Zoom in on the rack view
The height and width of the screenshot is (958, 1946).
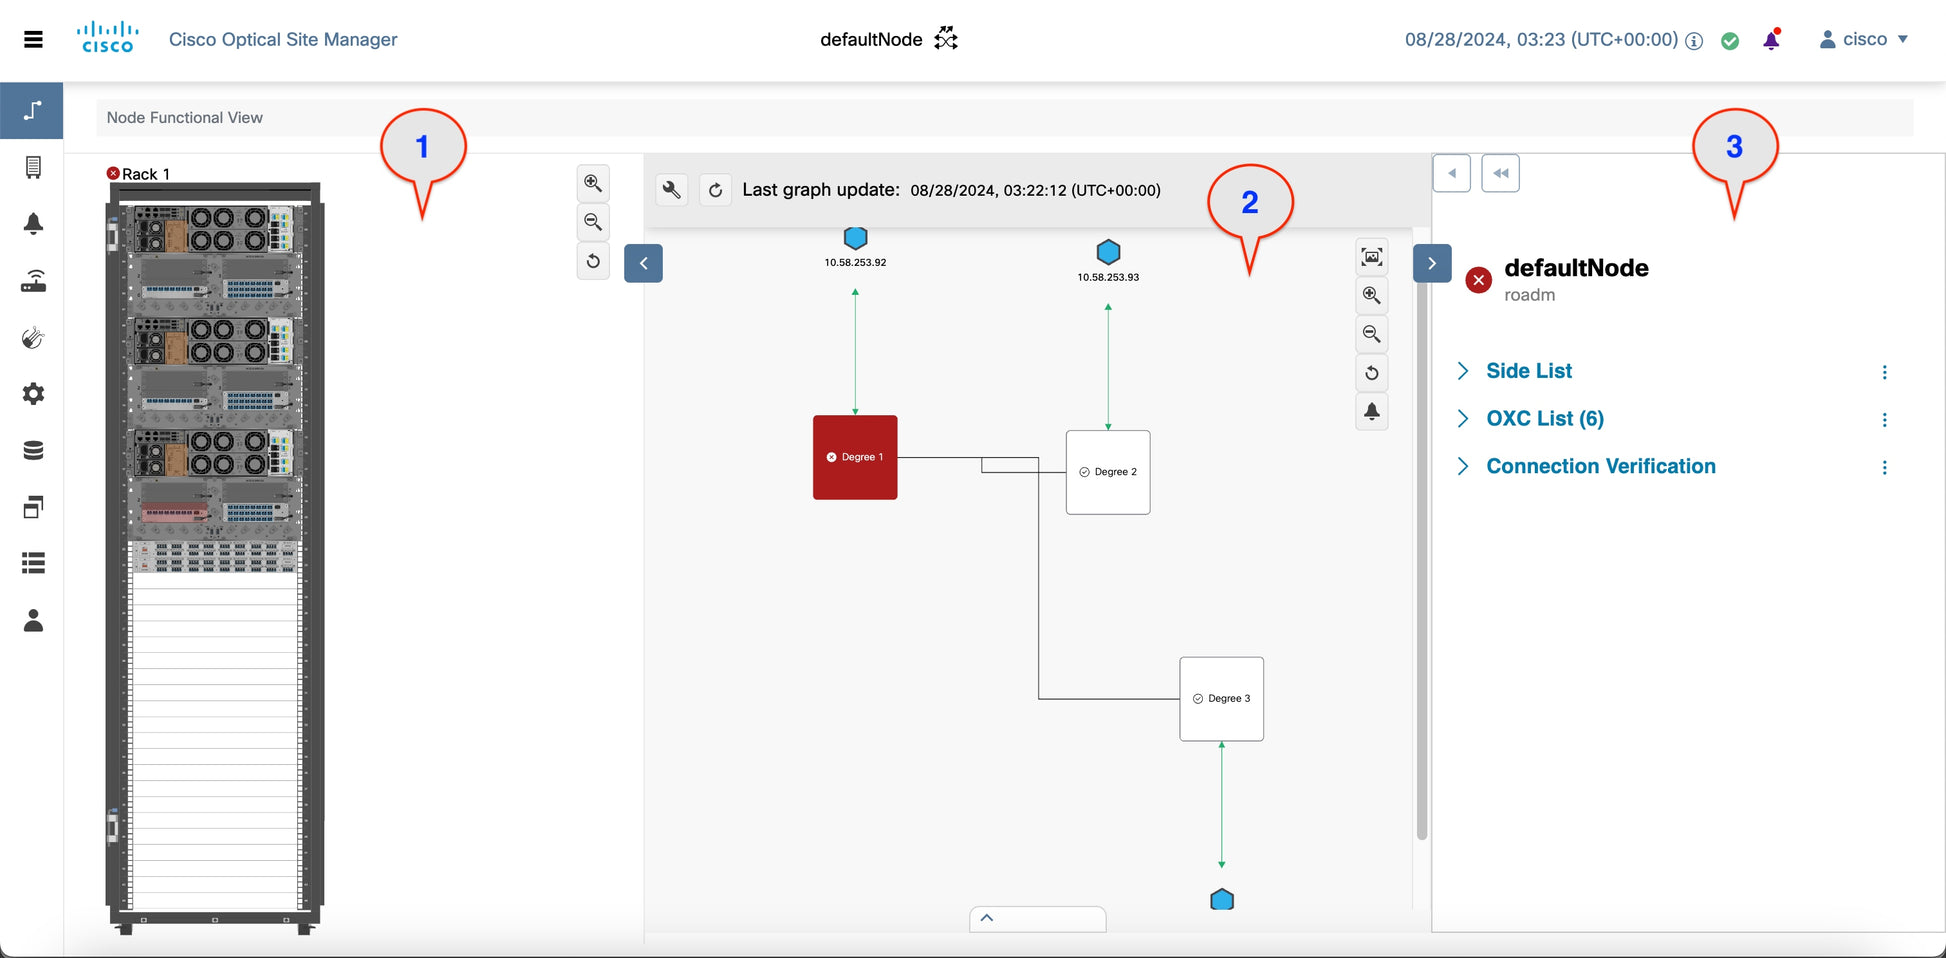click(593, 183)
